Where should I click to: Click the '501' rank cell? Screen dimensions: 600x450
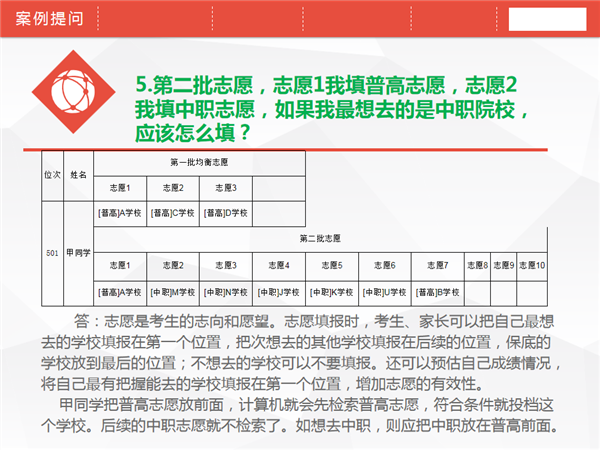click(x=52, y=253)
